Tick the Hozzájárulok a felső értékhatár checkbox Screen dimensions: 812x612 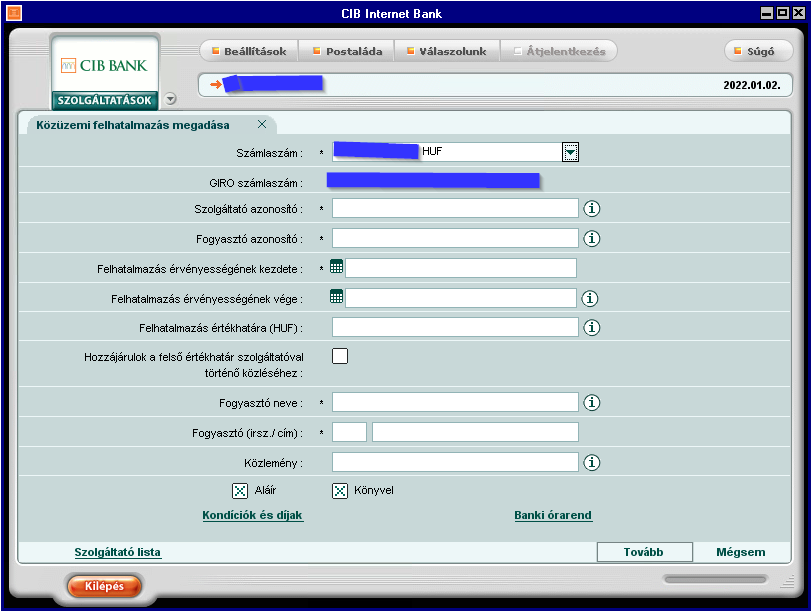[x=340, y=356]
